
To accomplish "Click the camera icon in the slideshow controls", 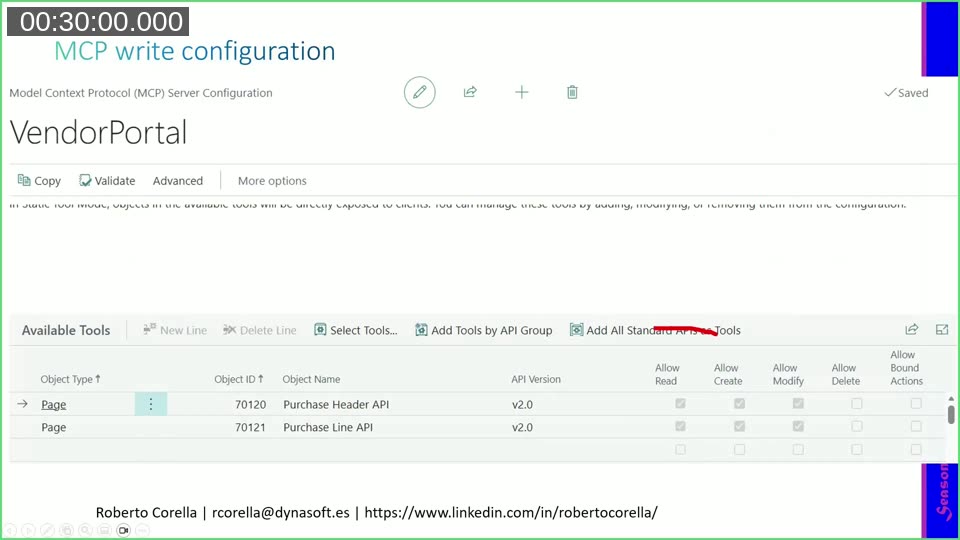I will (123, 530).
